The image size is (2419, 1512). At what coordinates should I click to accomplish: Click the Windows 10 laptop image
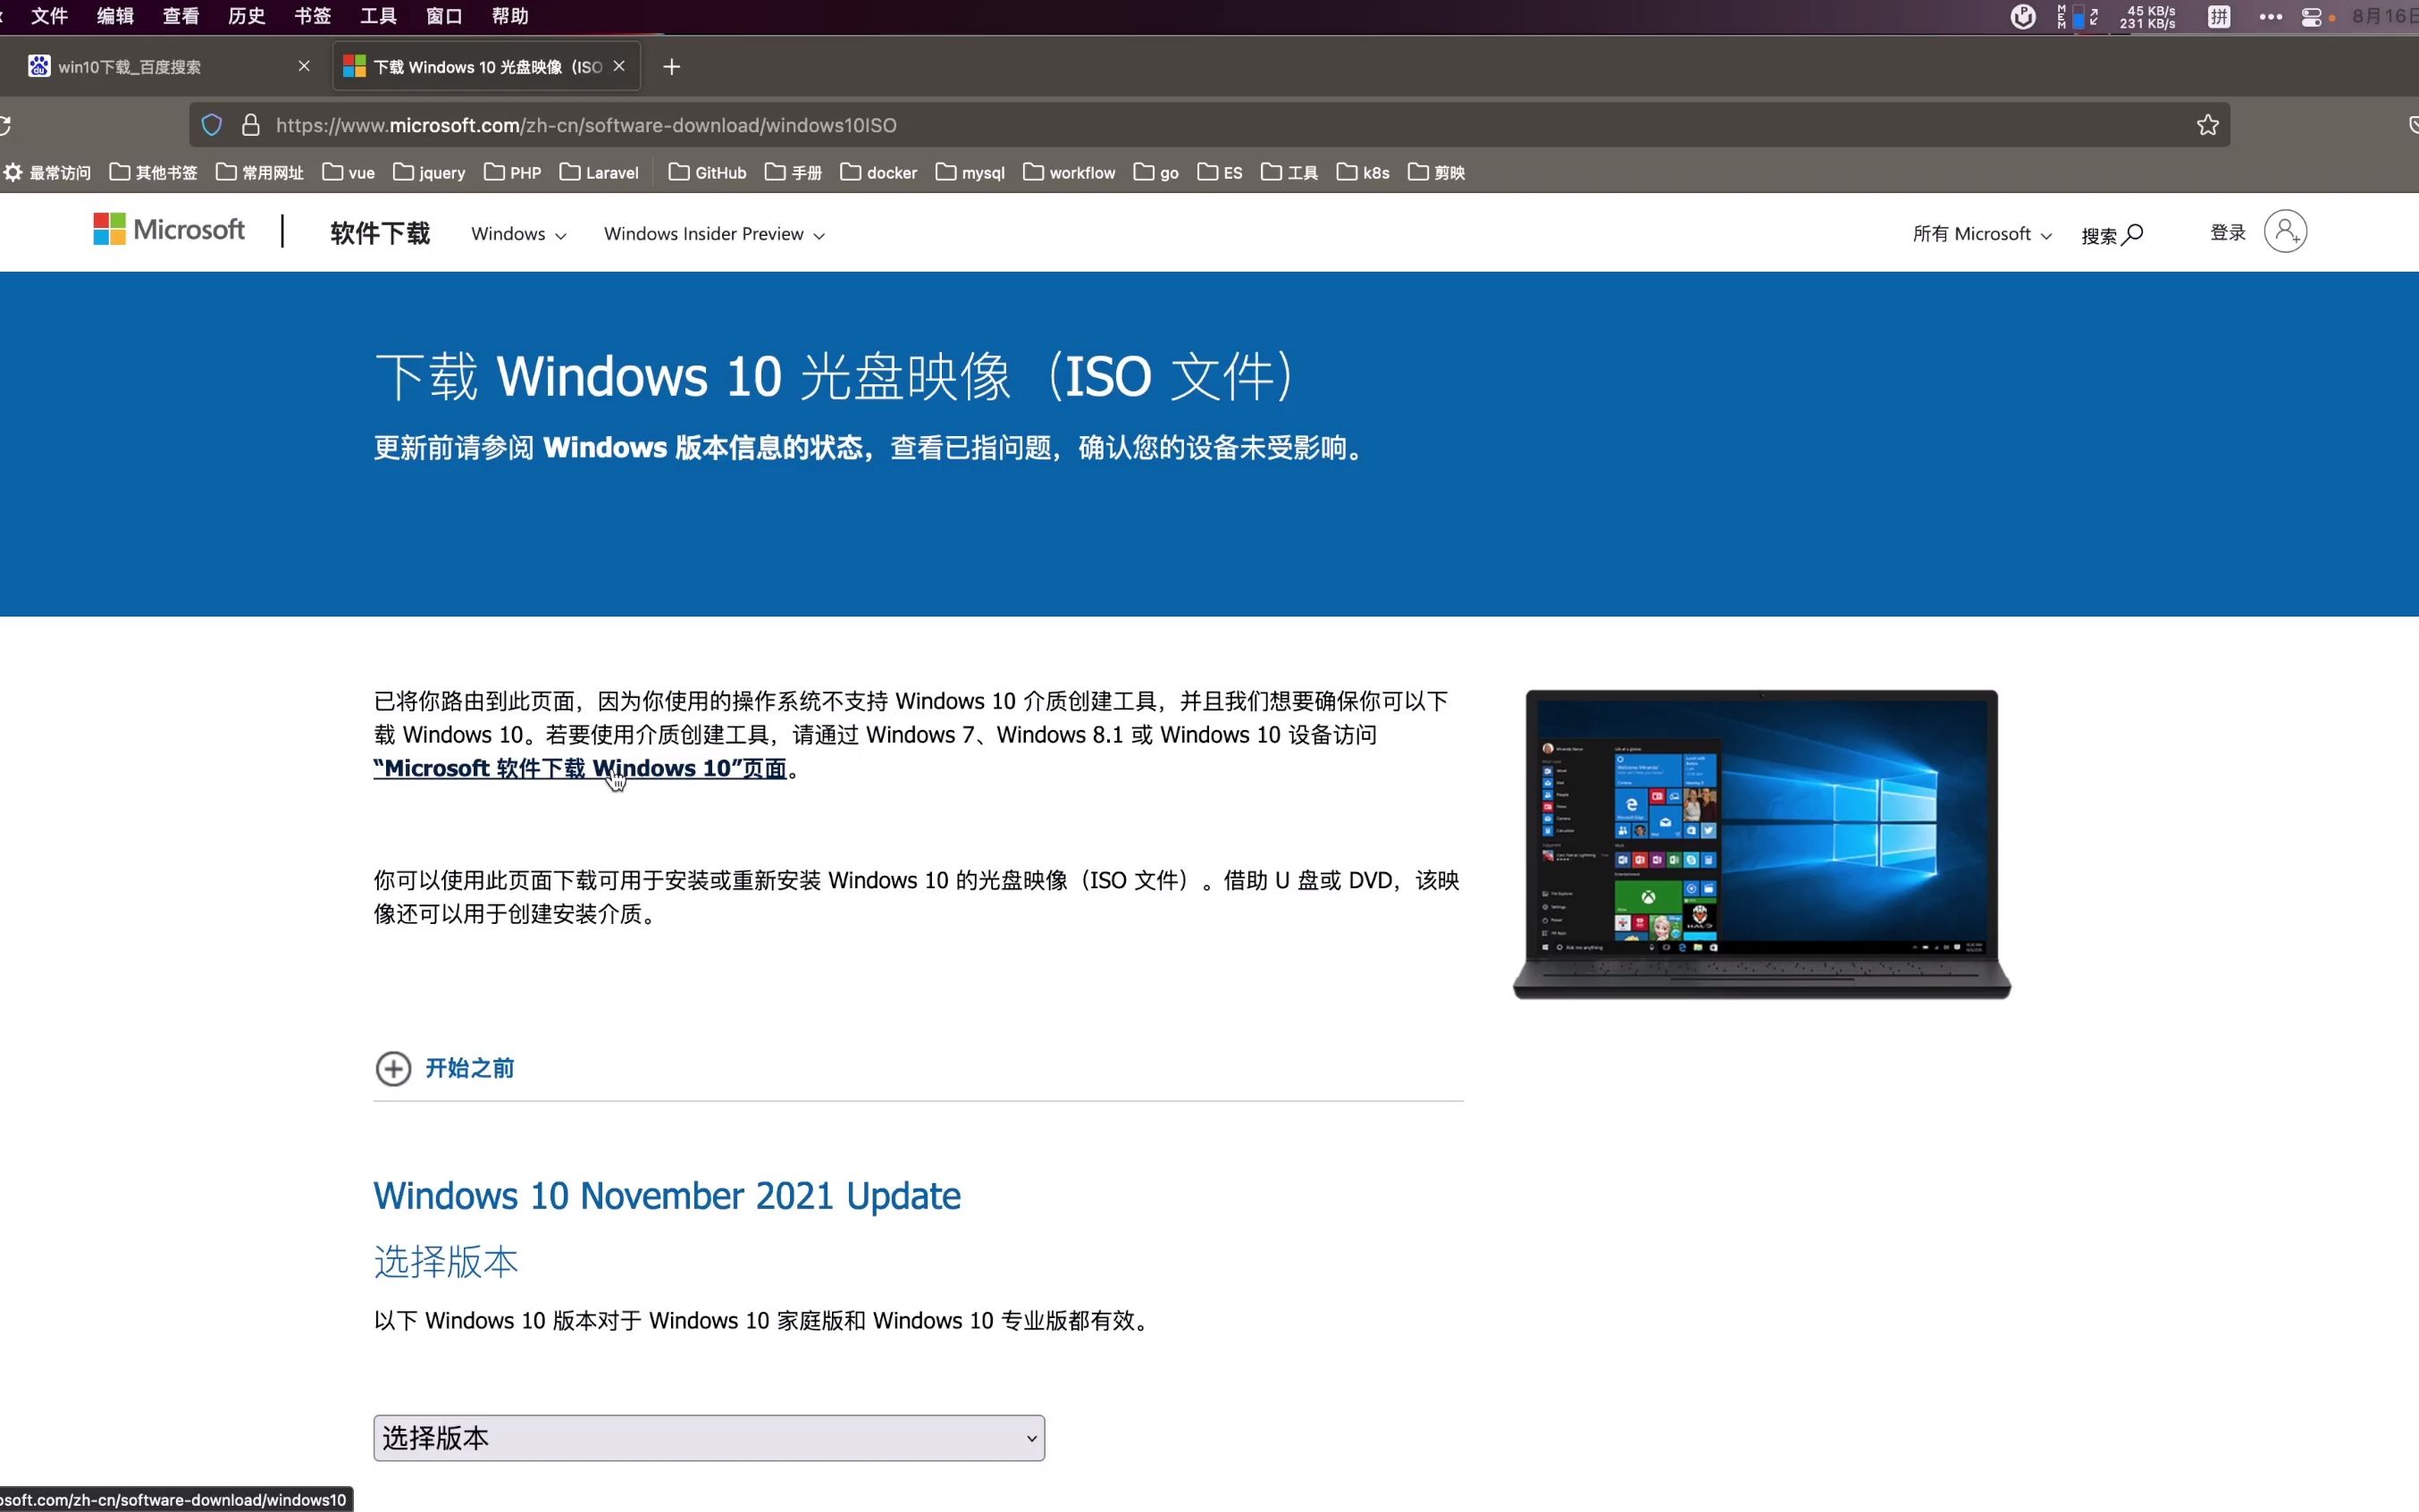tap(1761, 844)
